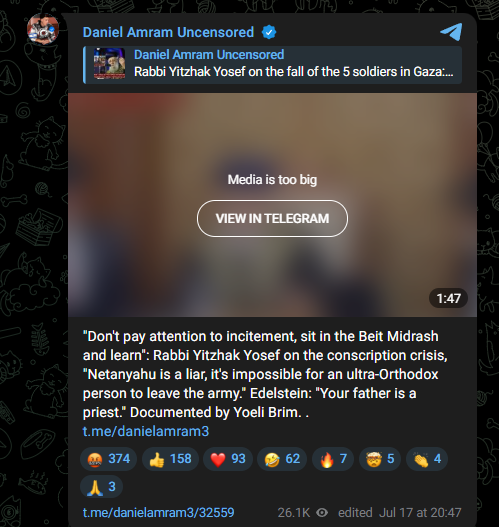Click the 1:47 video duration badge
This screenshot has height=527, width=499.
point(448,298)
